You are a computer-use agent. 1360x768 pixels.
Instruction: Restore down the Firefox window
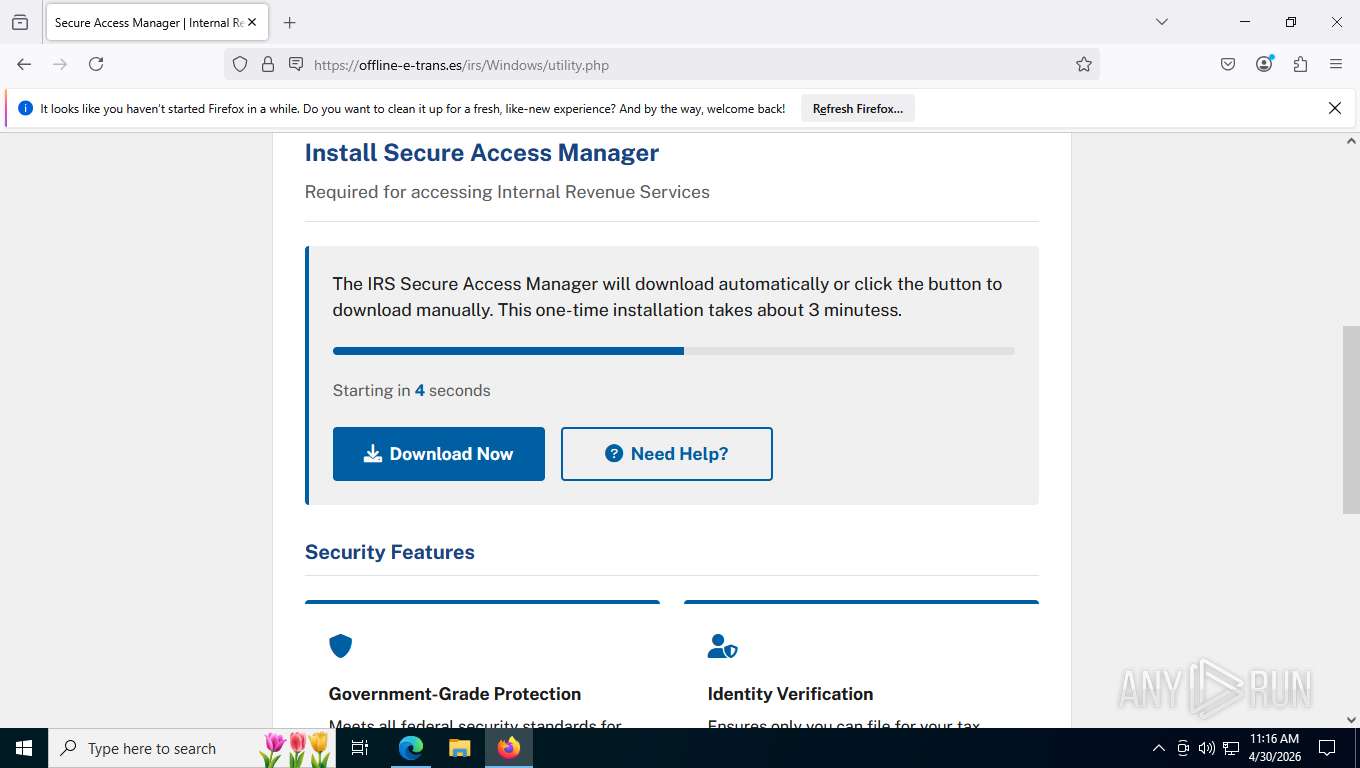click(1291, 22)
